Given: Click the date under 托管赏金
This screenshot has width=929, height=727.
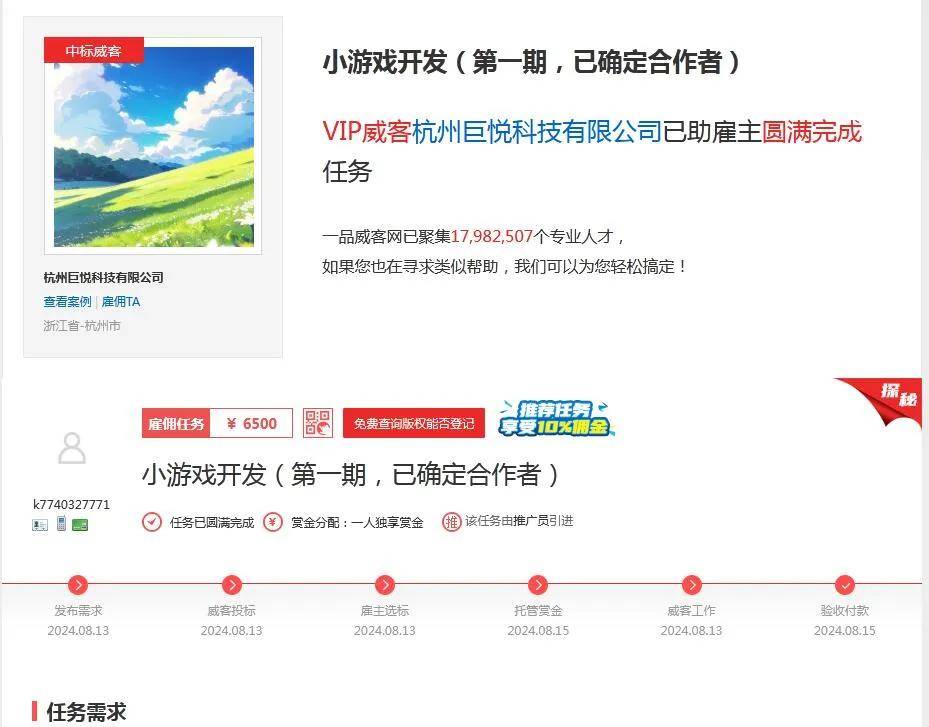Looking at the screenshot, I should [538, 630].
